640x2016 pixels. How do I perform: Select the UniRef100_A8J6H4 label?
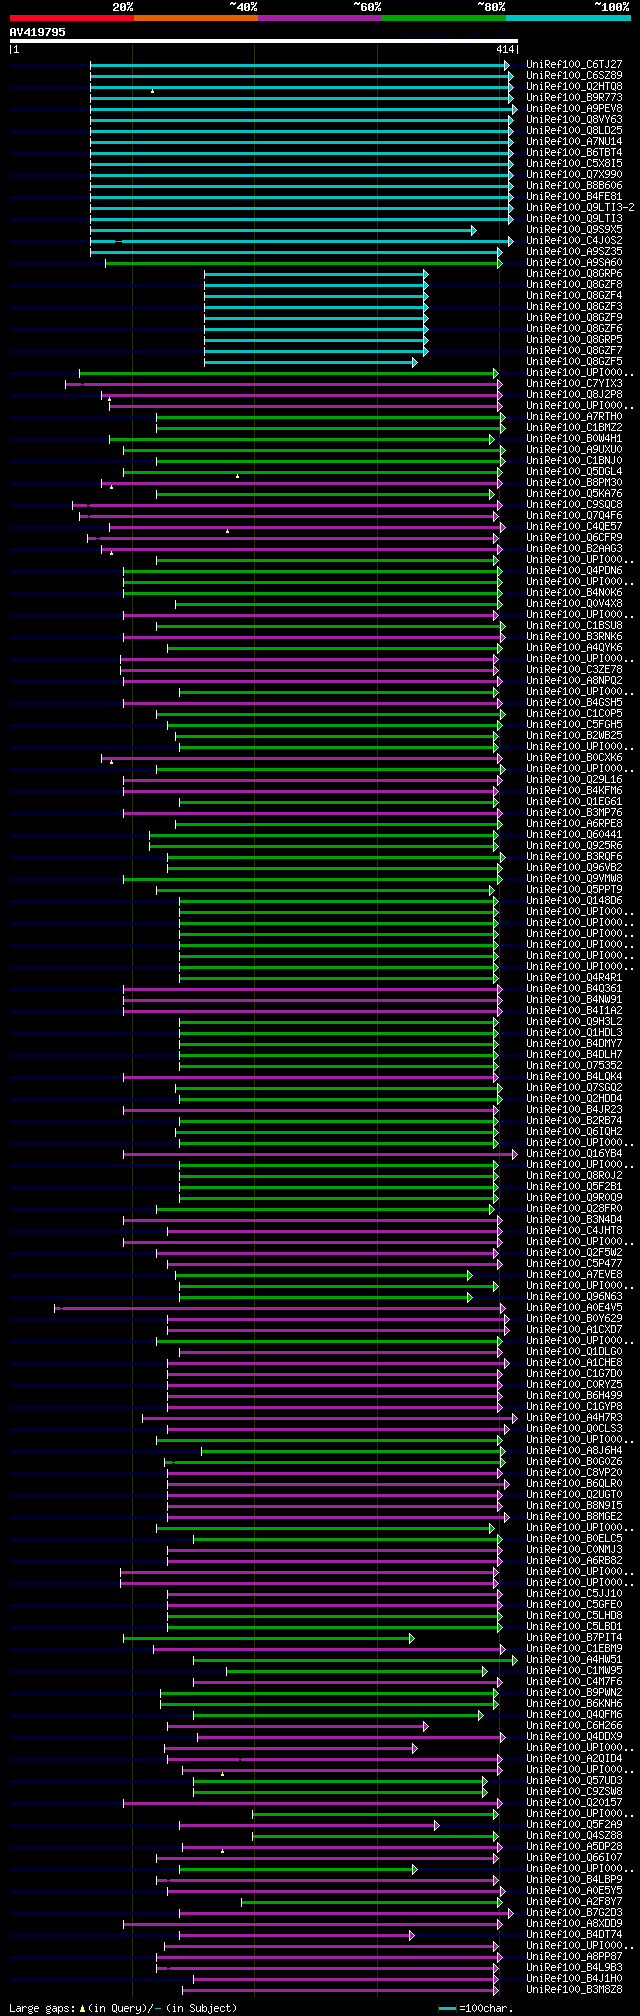pyautogui.click(x=574, y=1451)
